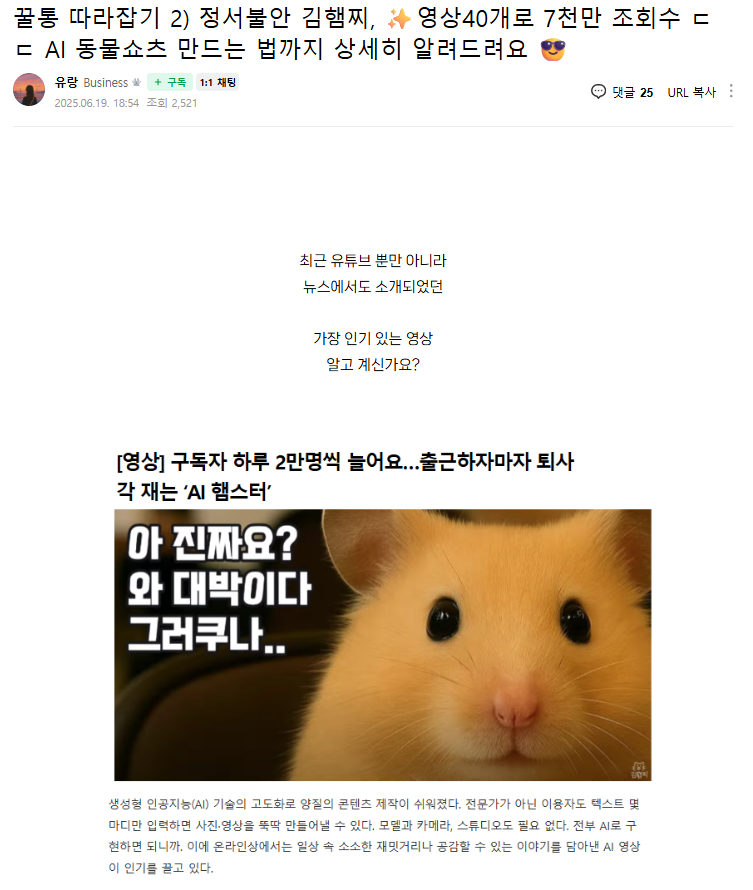Copy link with URL 복사
This screenshot has height=890, width=753.
[692, 92]
